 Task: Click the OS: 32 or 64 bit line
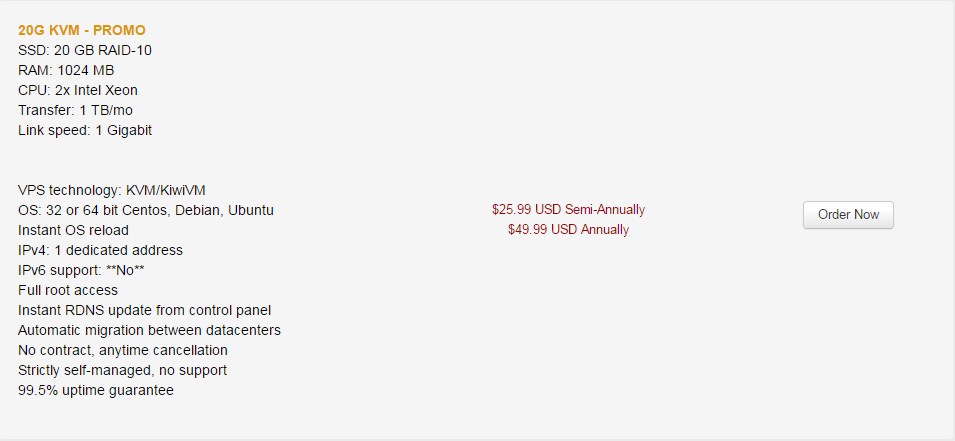coord(146,211)
